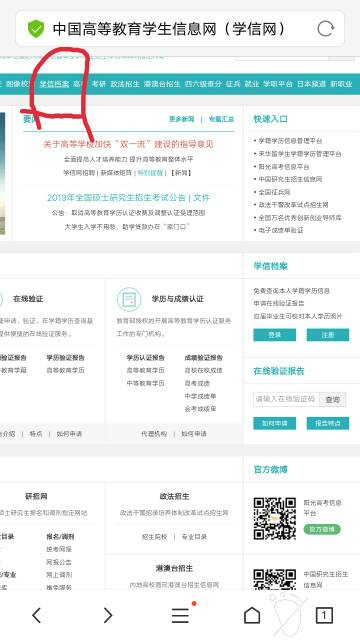Open 网上调剂 link
The height and width of the screenshot is (640, 360).
59,575
